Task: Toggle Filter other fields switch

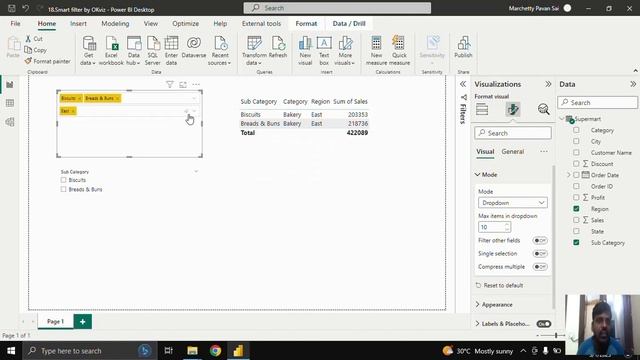Action: coord(540,240)
